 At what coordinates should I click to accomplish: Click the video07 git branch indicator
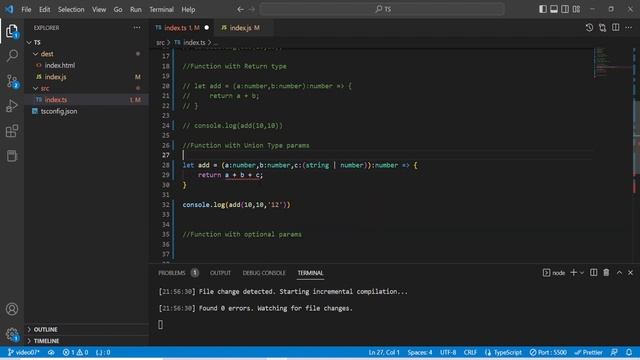coord(24,352)
